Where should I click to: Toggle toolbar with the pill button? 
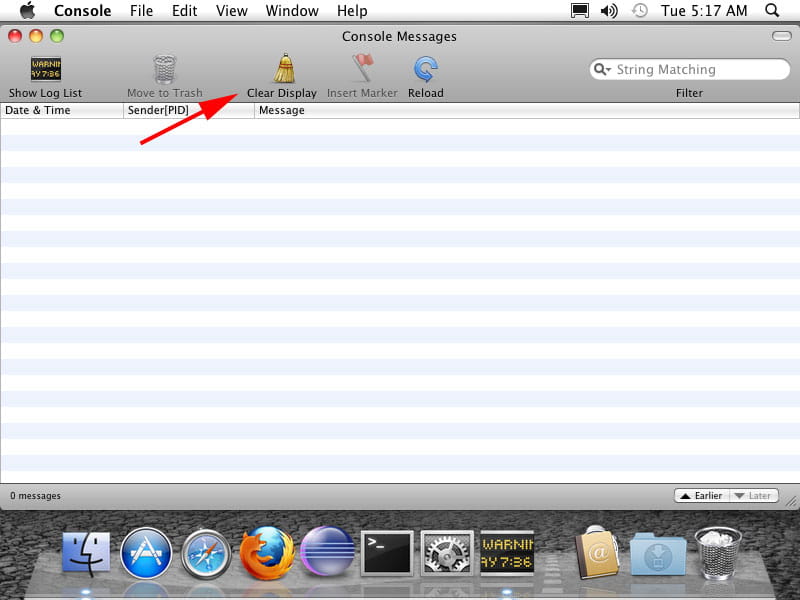[781, 36]
